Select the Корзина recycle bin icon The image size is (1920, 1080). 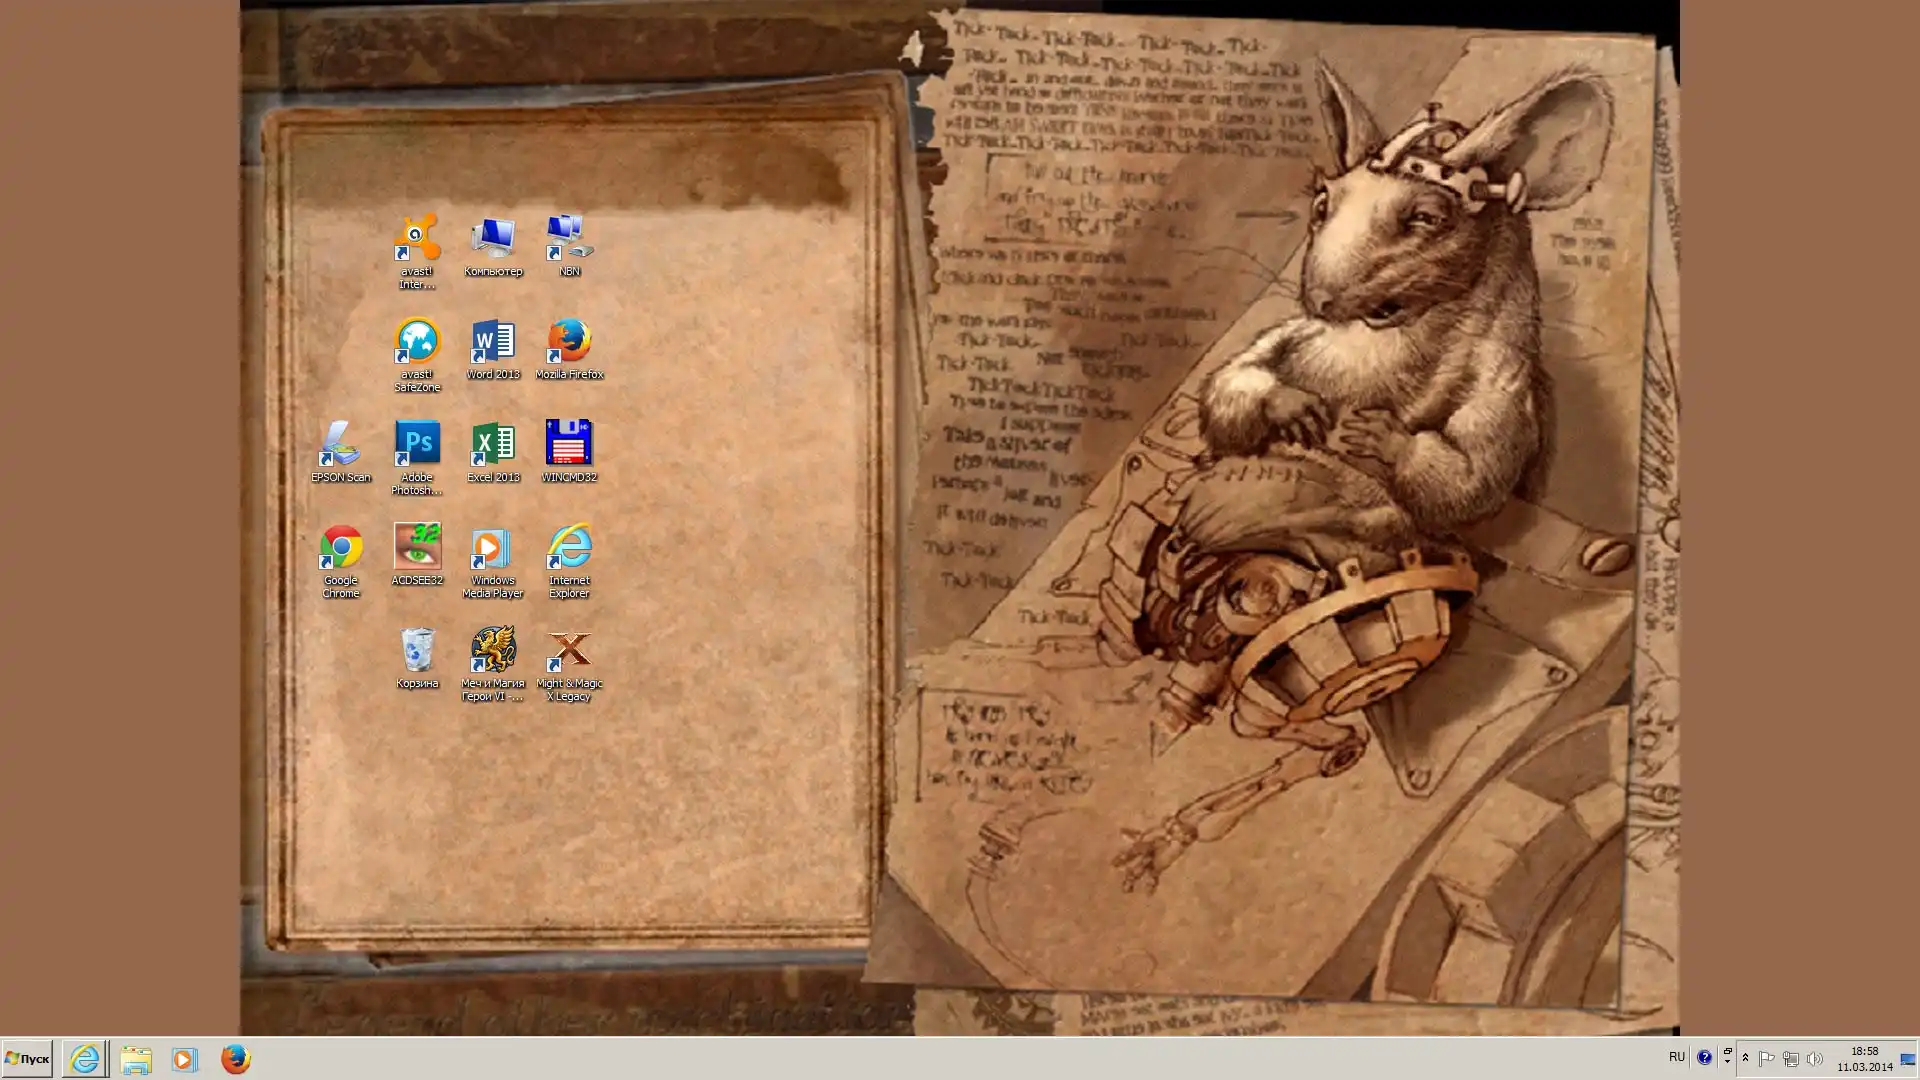coord(417,650)
